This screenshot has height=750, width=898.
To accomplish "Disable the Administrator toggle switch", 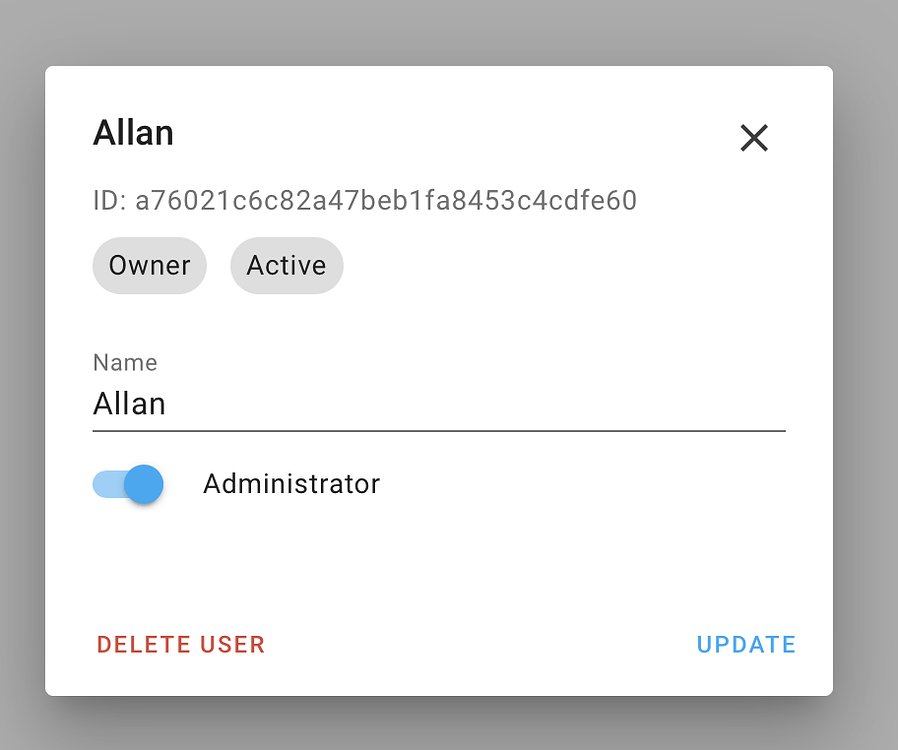I will point(128,485).
